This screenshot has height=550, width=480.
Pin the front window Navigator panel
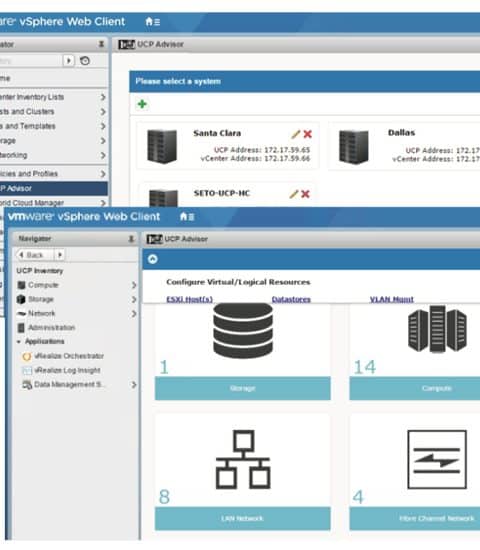click(x=131, y=239)
